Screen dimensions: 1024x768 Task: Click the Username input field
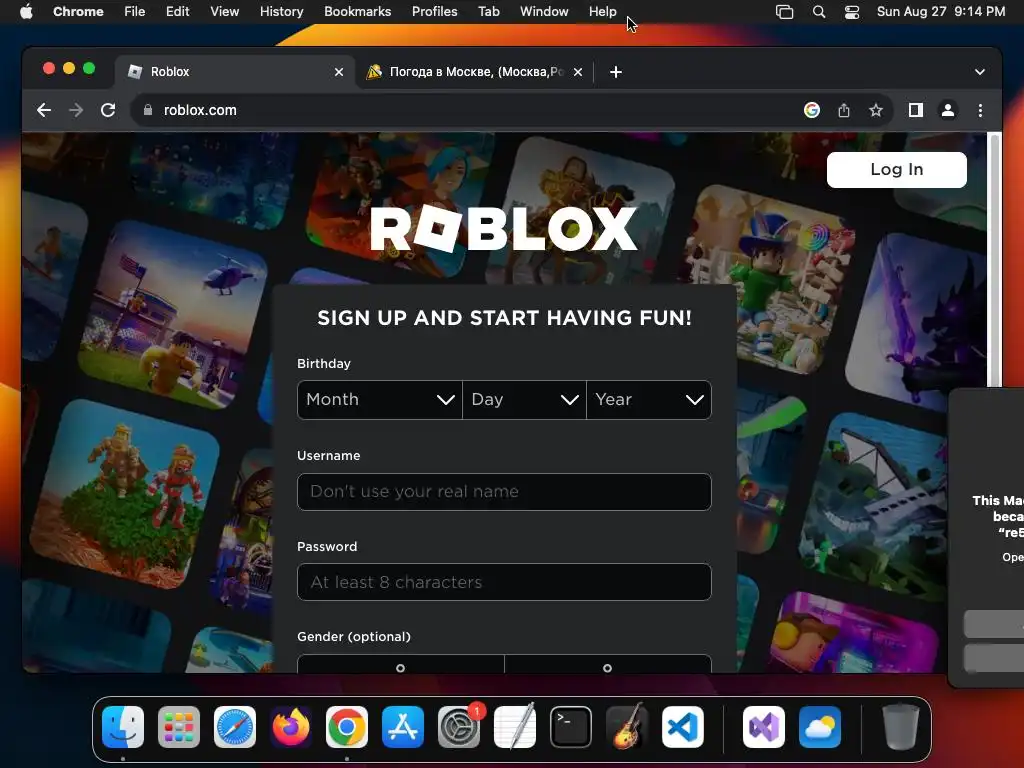[504, 492]
